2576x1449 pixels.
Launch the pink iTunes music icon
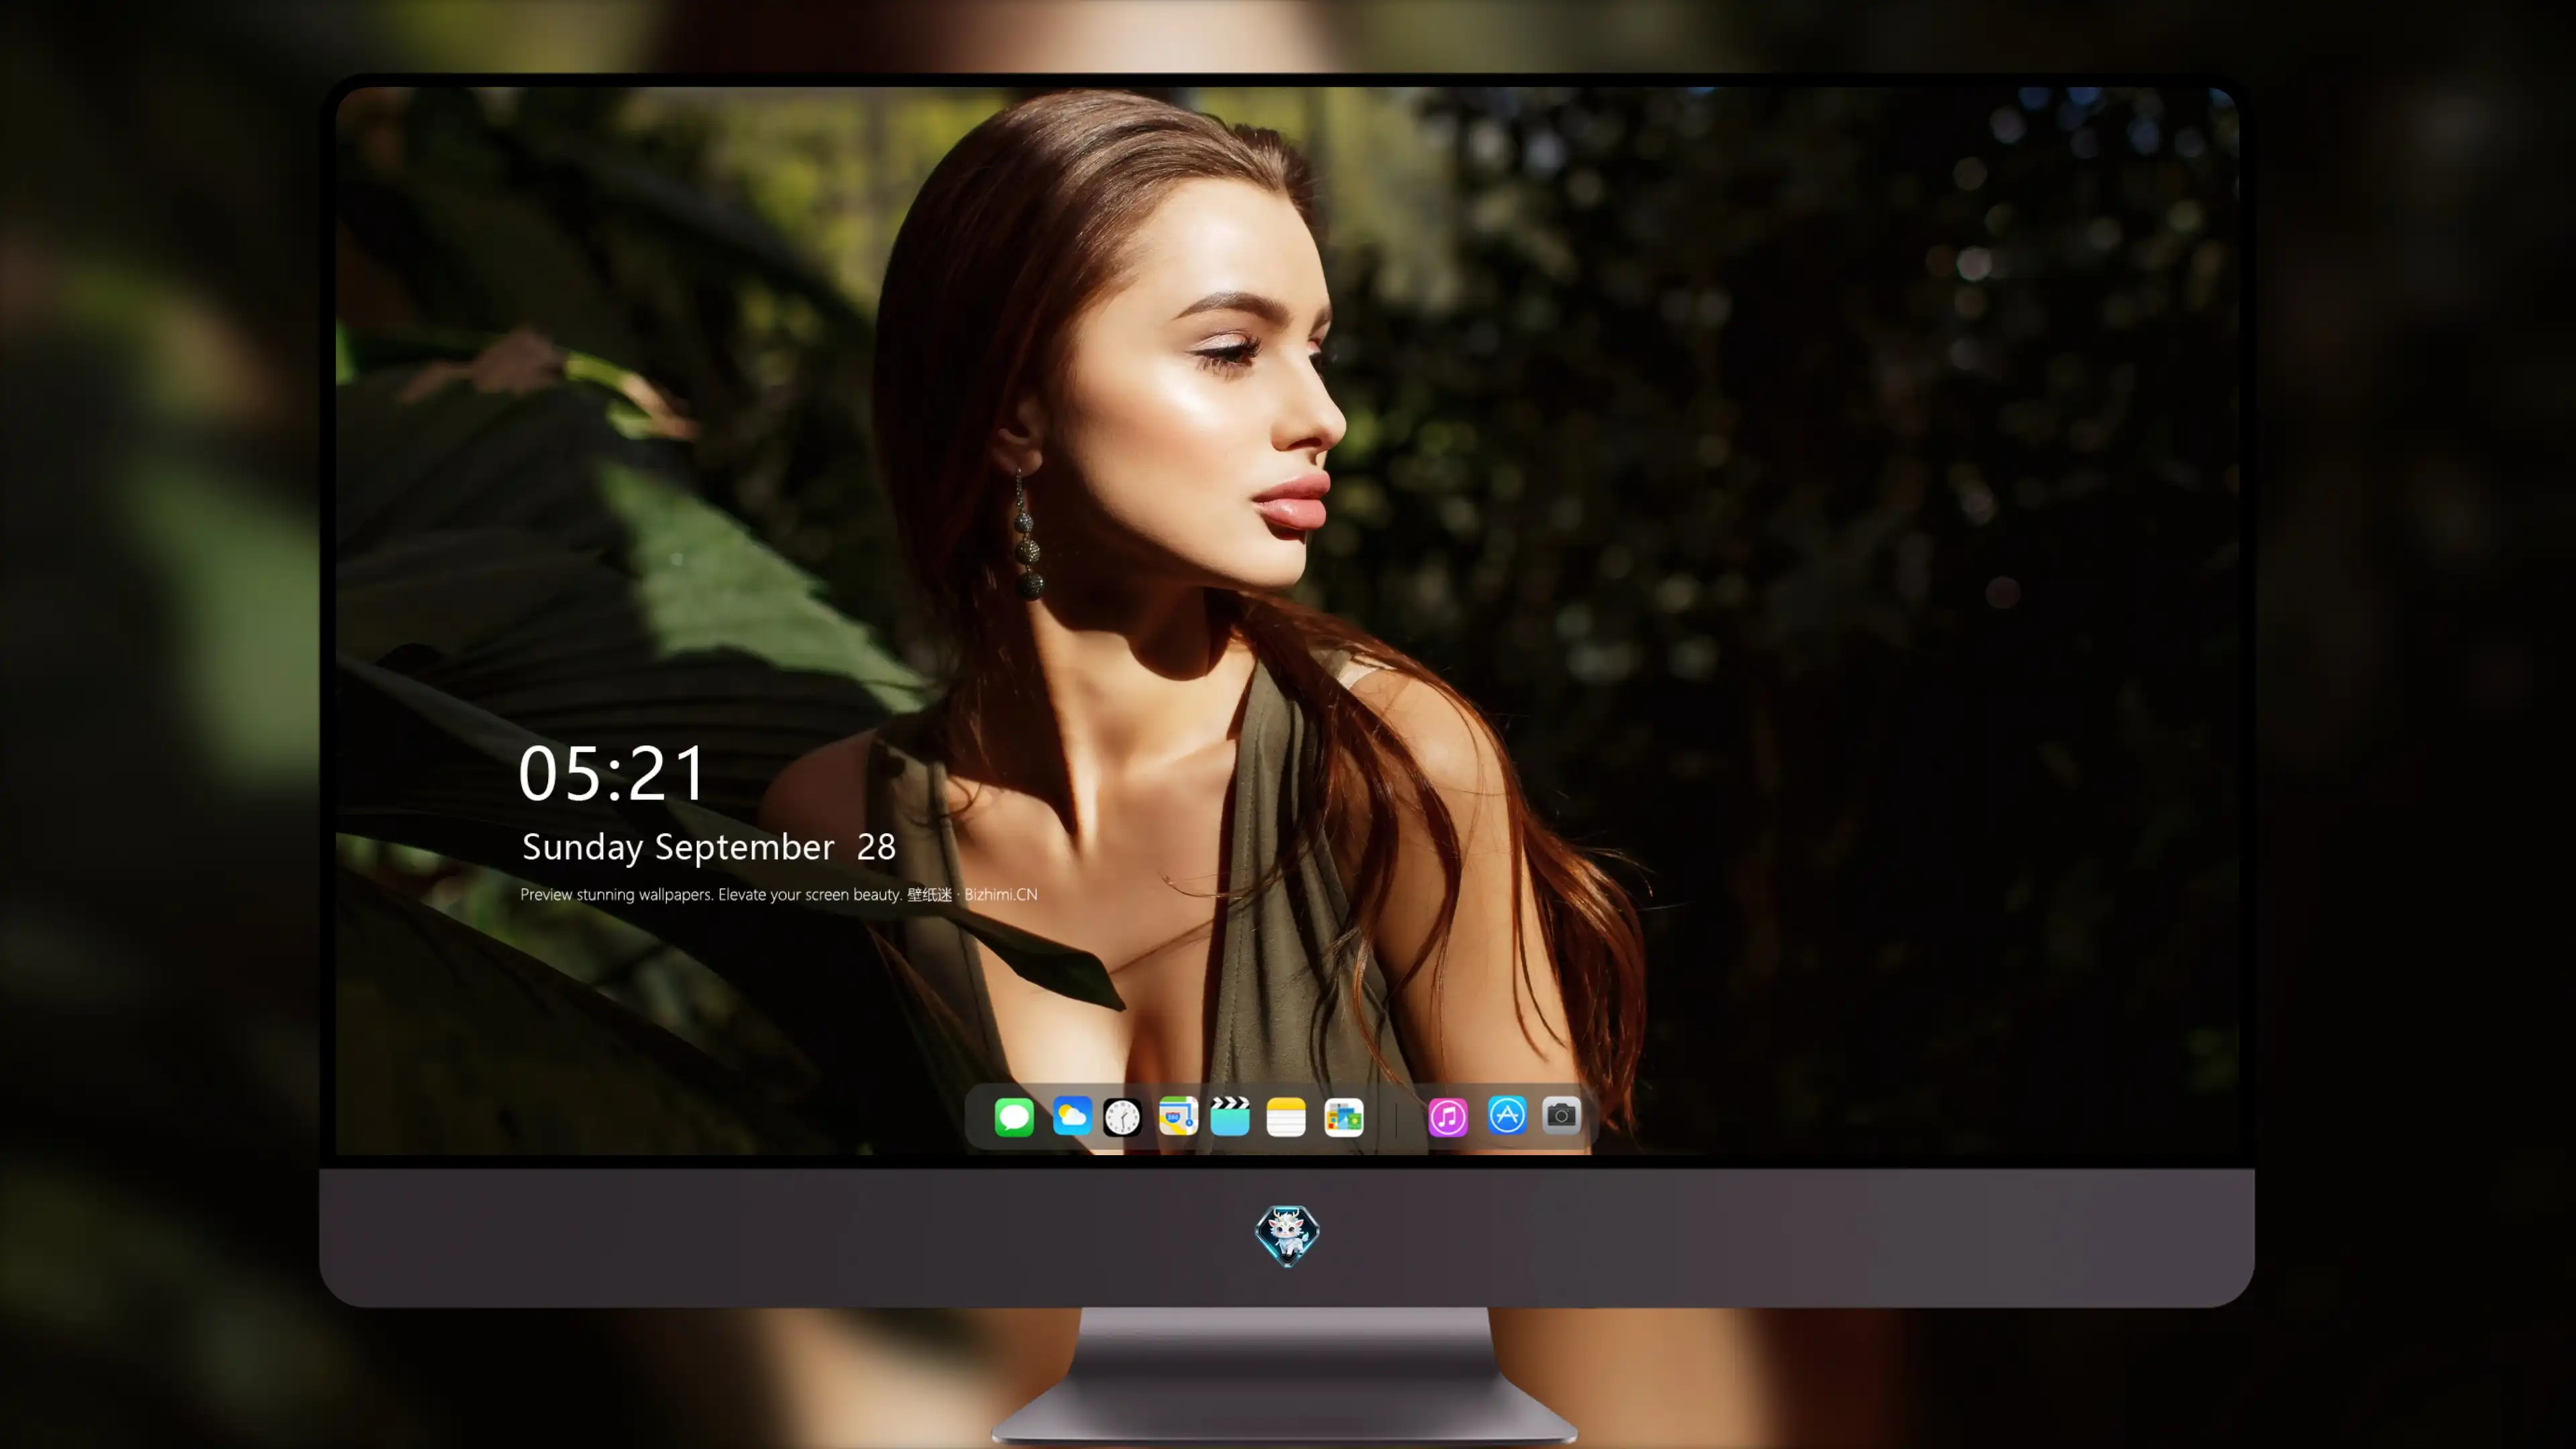[1448, 1116]
